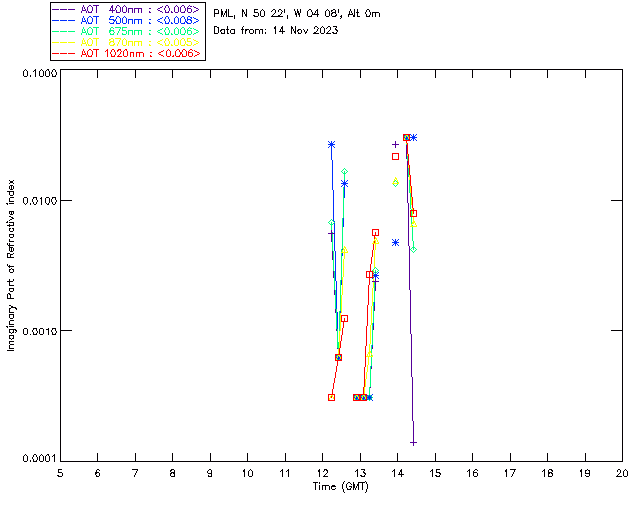Click the x-axis tick label 18
The image size is (640, 512).
coord(548,473)
